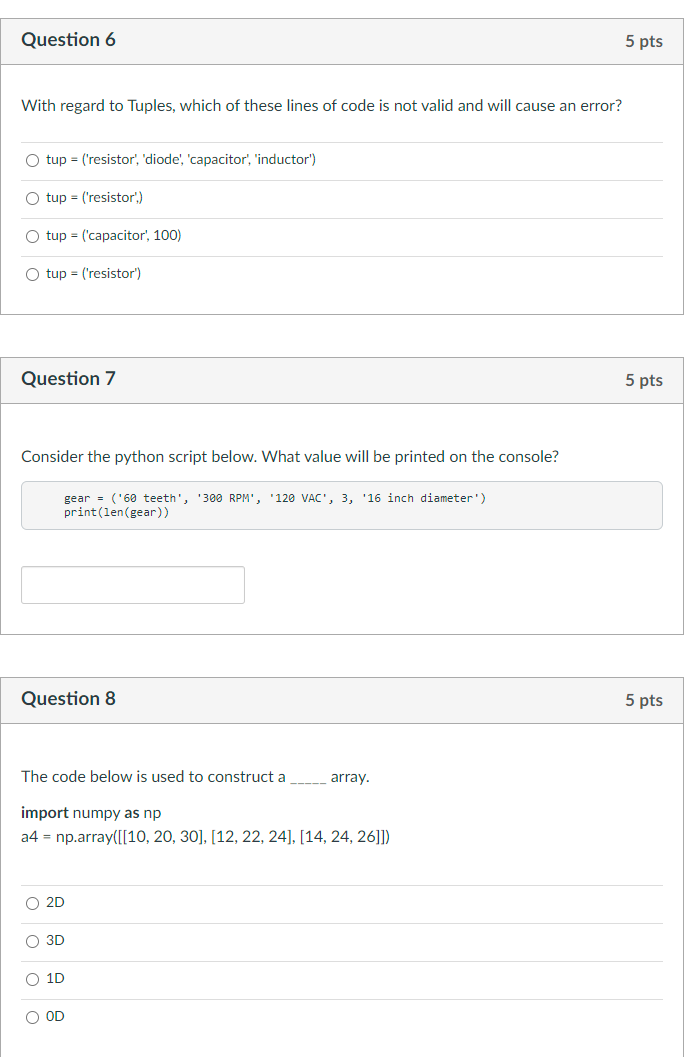684x1057 pixels.
Task: Click the Question 8 heading
Action: pos(68,698)
